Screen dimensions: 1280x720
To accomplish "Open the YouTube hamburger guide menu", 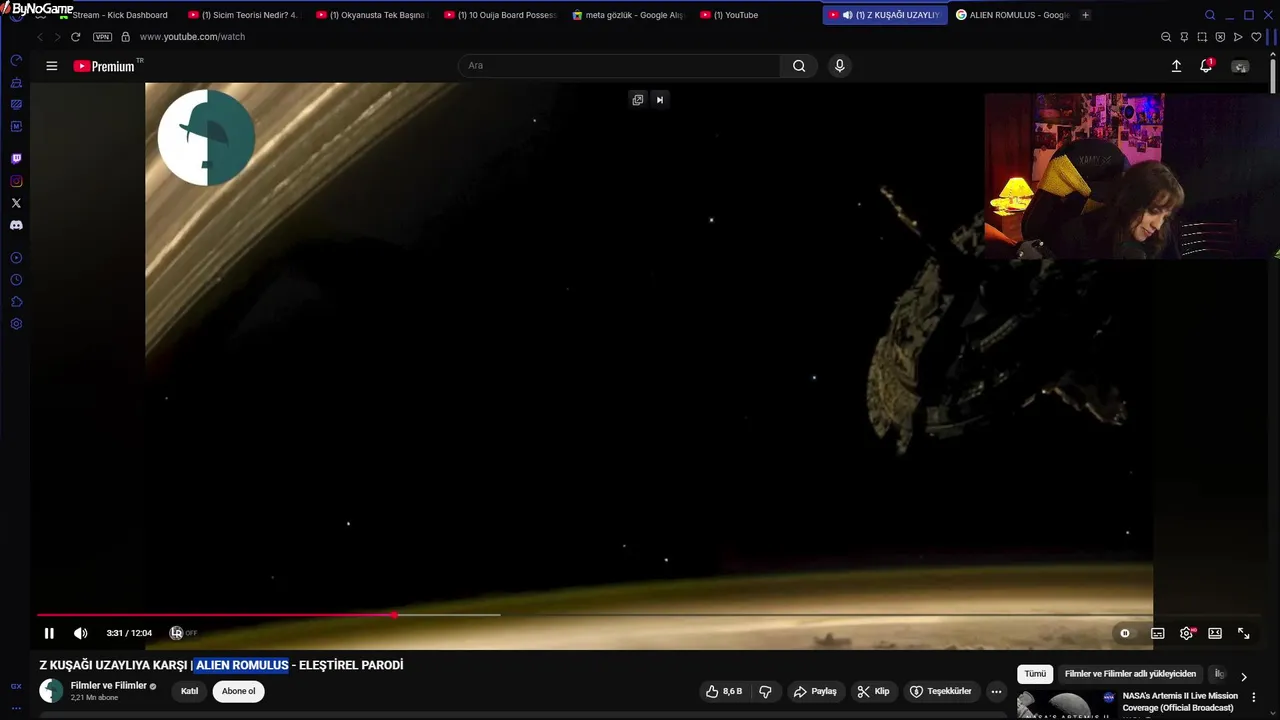I will (52, 66).
